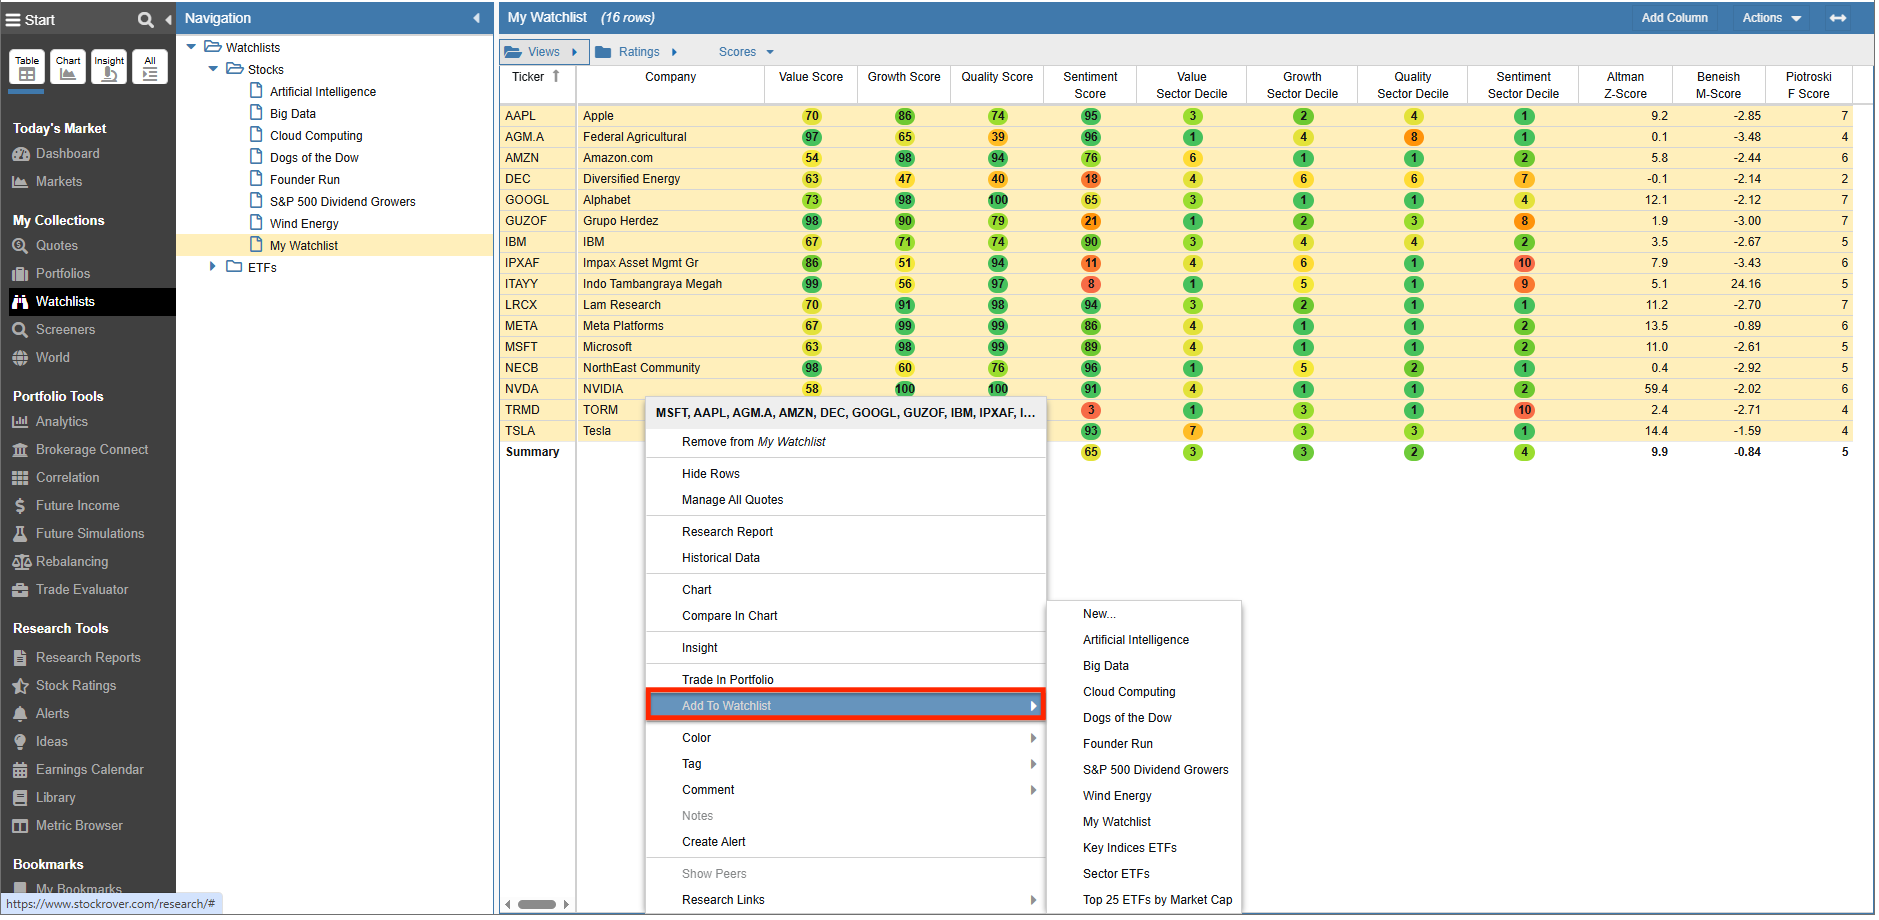The height and width of the screenshot is (920, 1879).
Task: Click the scrollbar right arrow
Action: point(566,904)
